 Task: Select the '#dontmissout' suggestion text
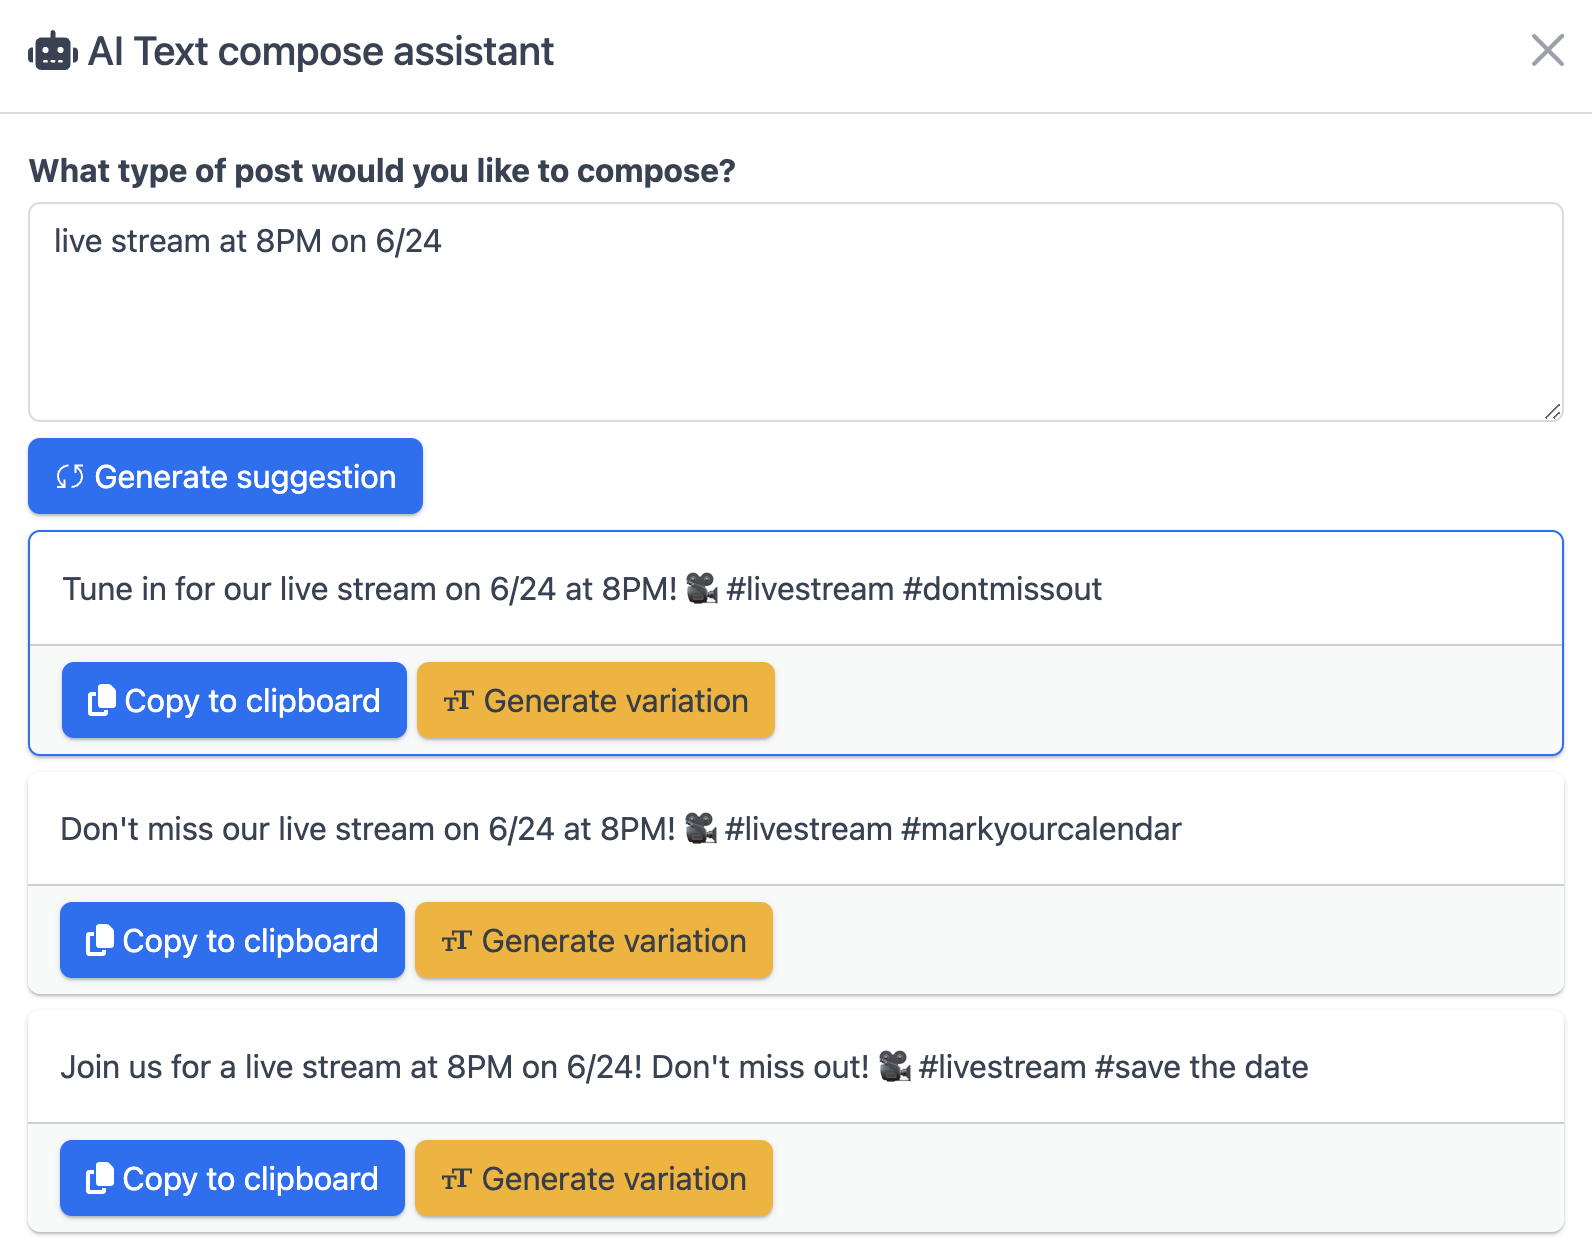coord(581,589)
